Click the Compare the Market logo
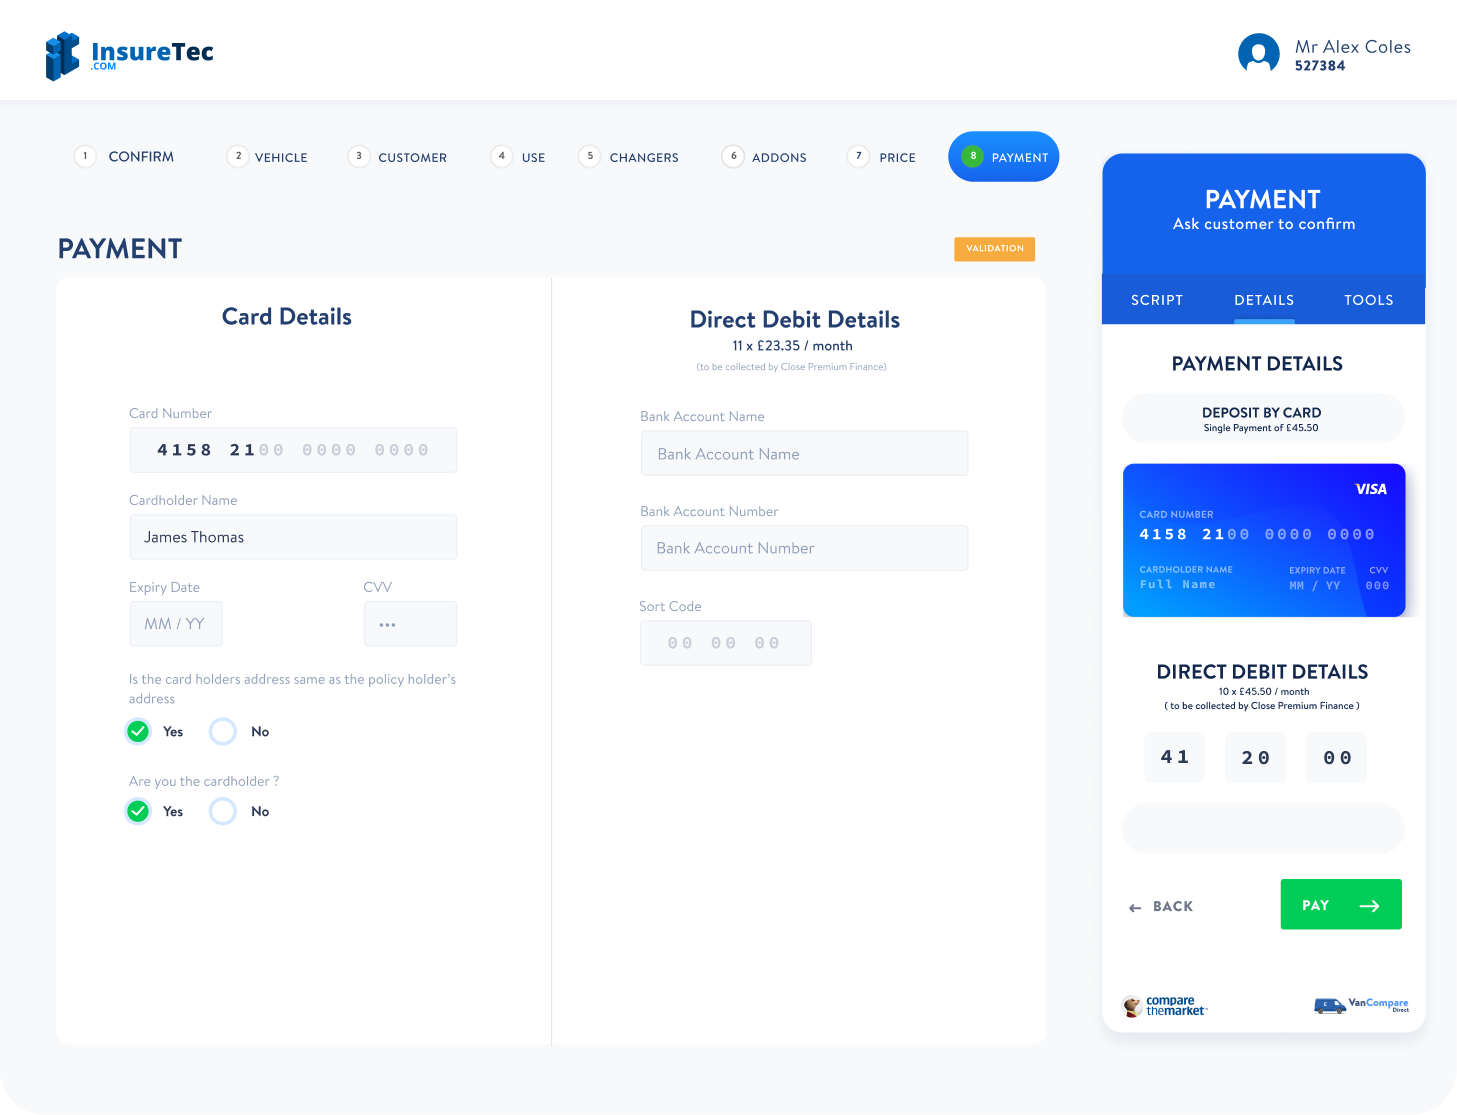The height and width of the screenshot is (1115, 1457). [1165, 1006]
